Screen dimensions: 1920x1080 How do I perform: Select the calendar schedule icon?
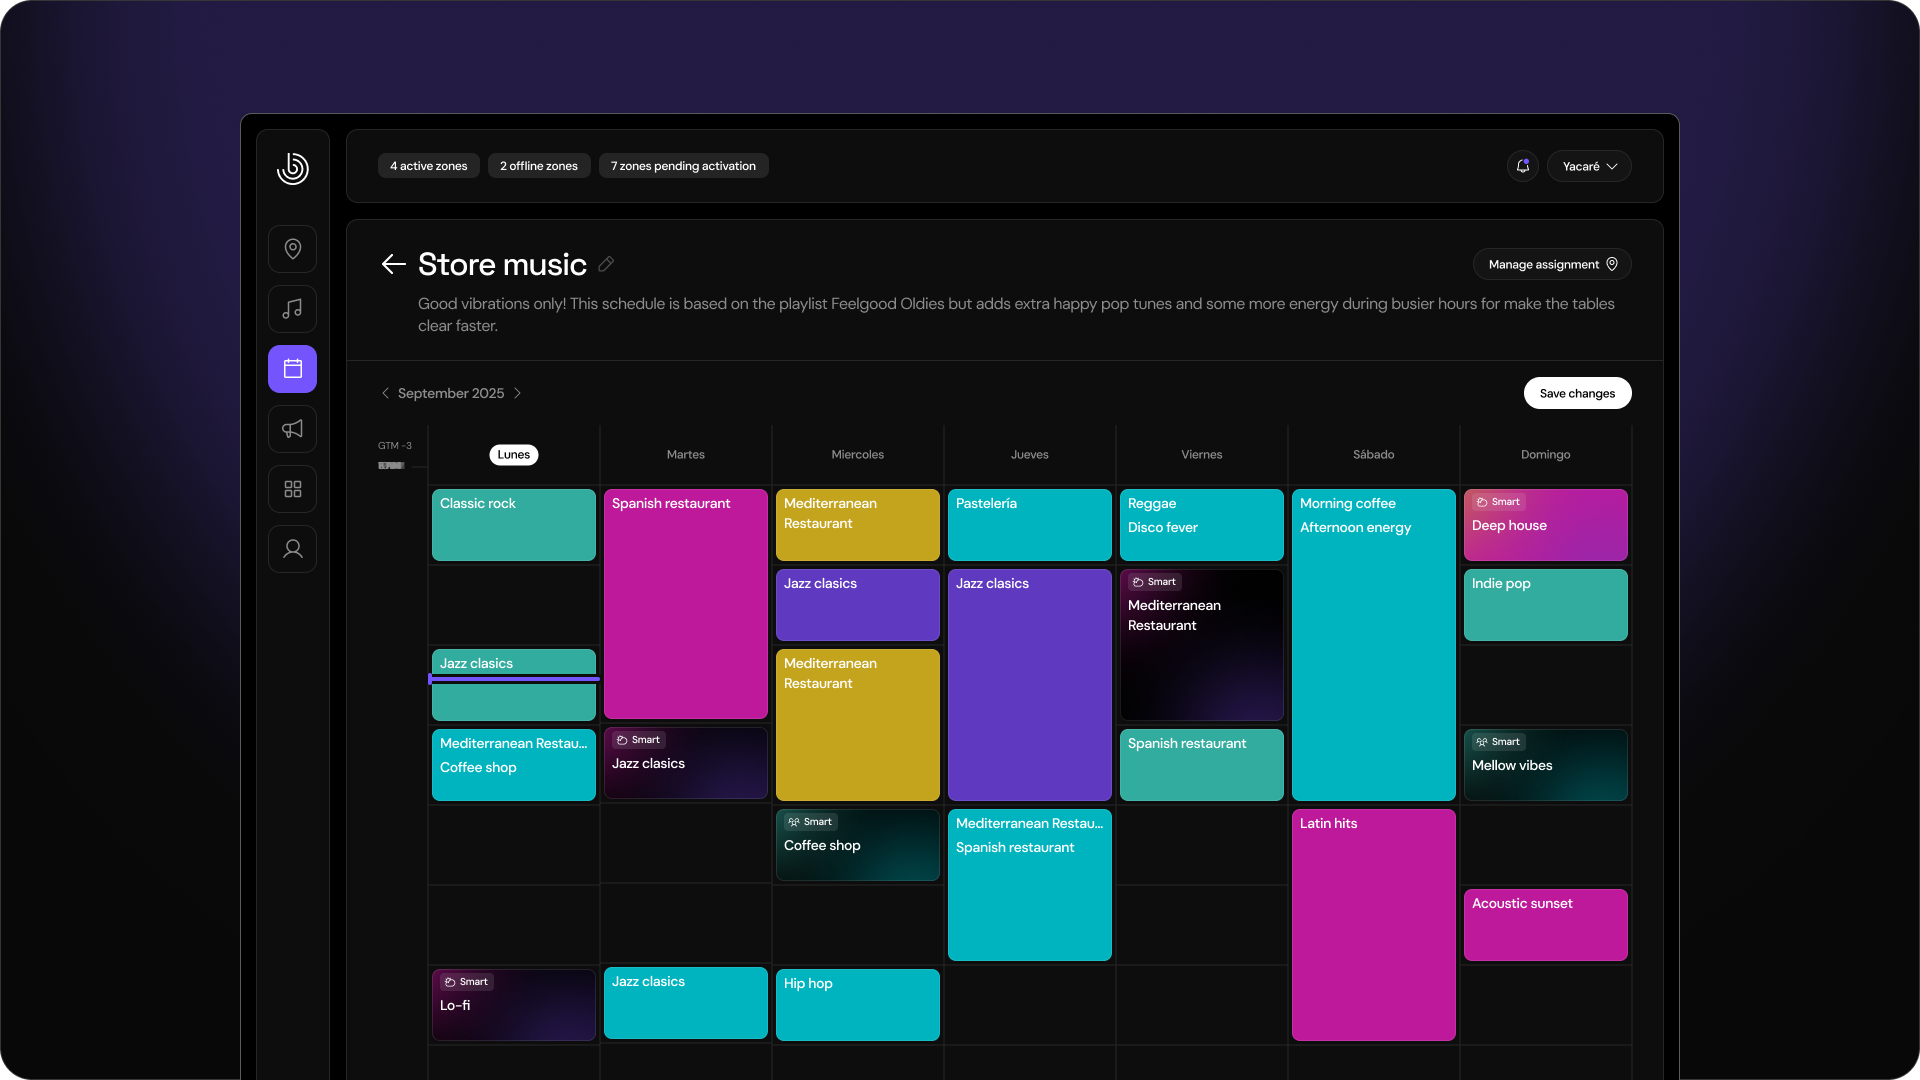292,368
